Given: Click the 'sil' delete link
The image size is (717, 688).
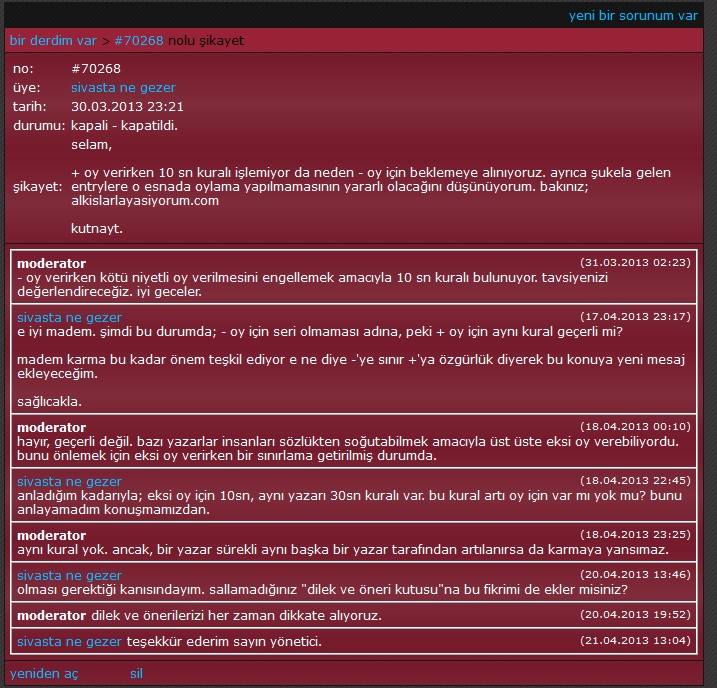Looking at the screenshot, I should click(136, 673).
